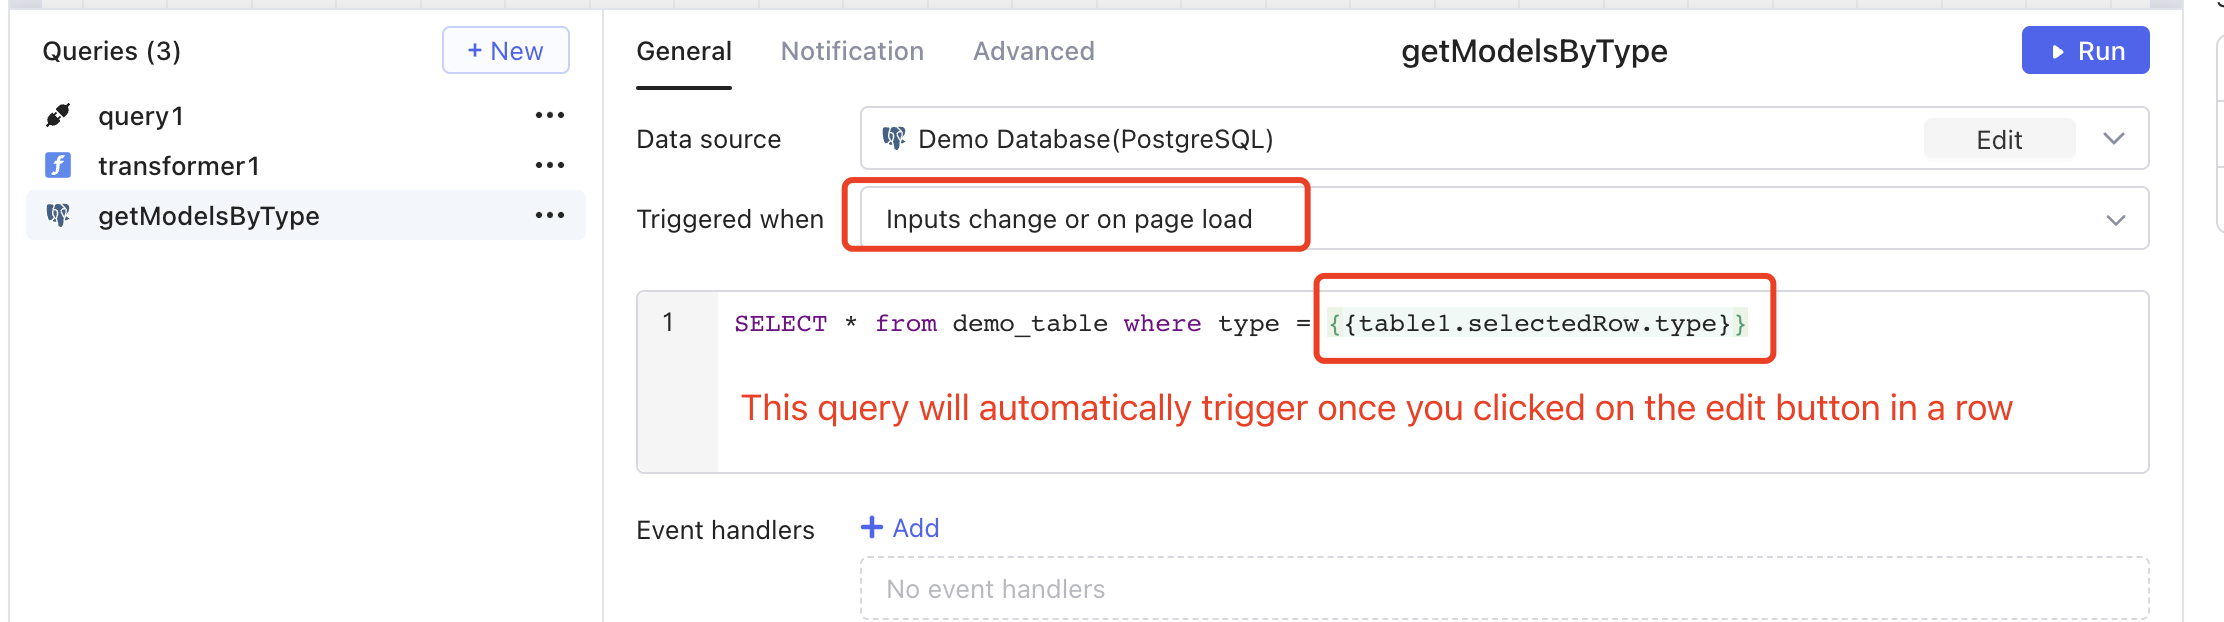The image size is (2224, 622).
Task: Open the ellipsis menu for transformer1
Action: pyautogui.click(x=550, y=164)
